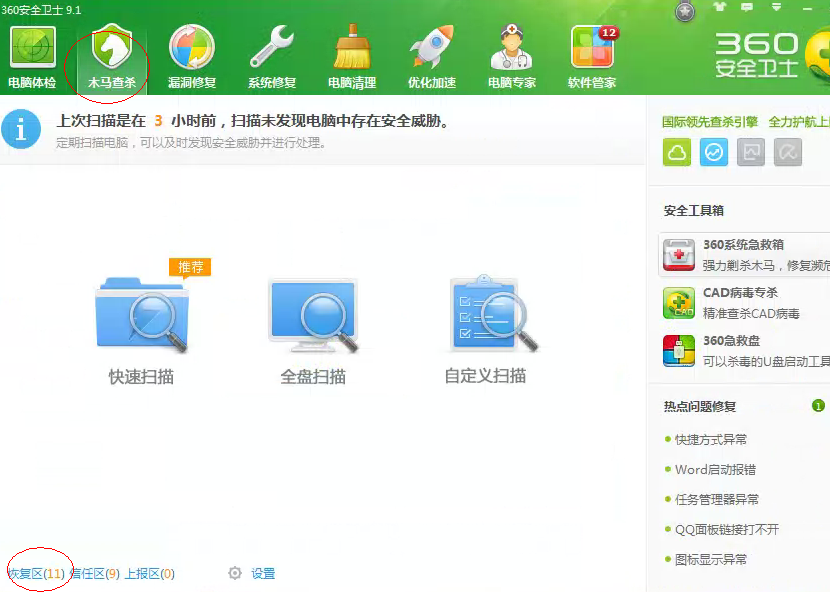Open 设置 via the gear icon
This screenshot has height=592, width=830.
(251, 573)
